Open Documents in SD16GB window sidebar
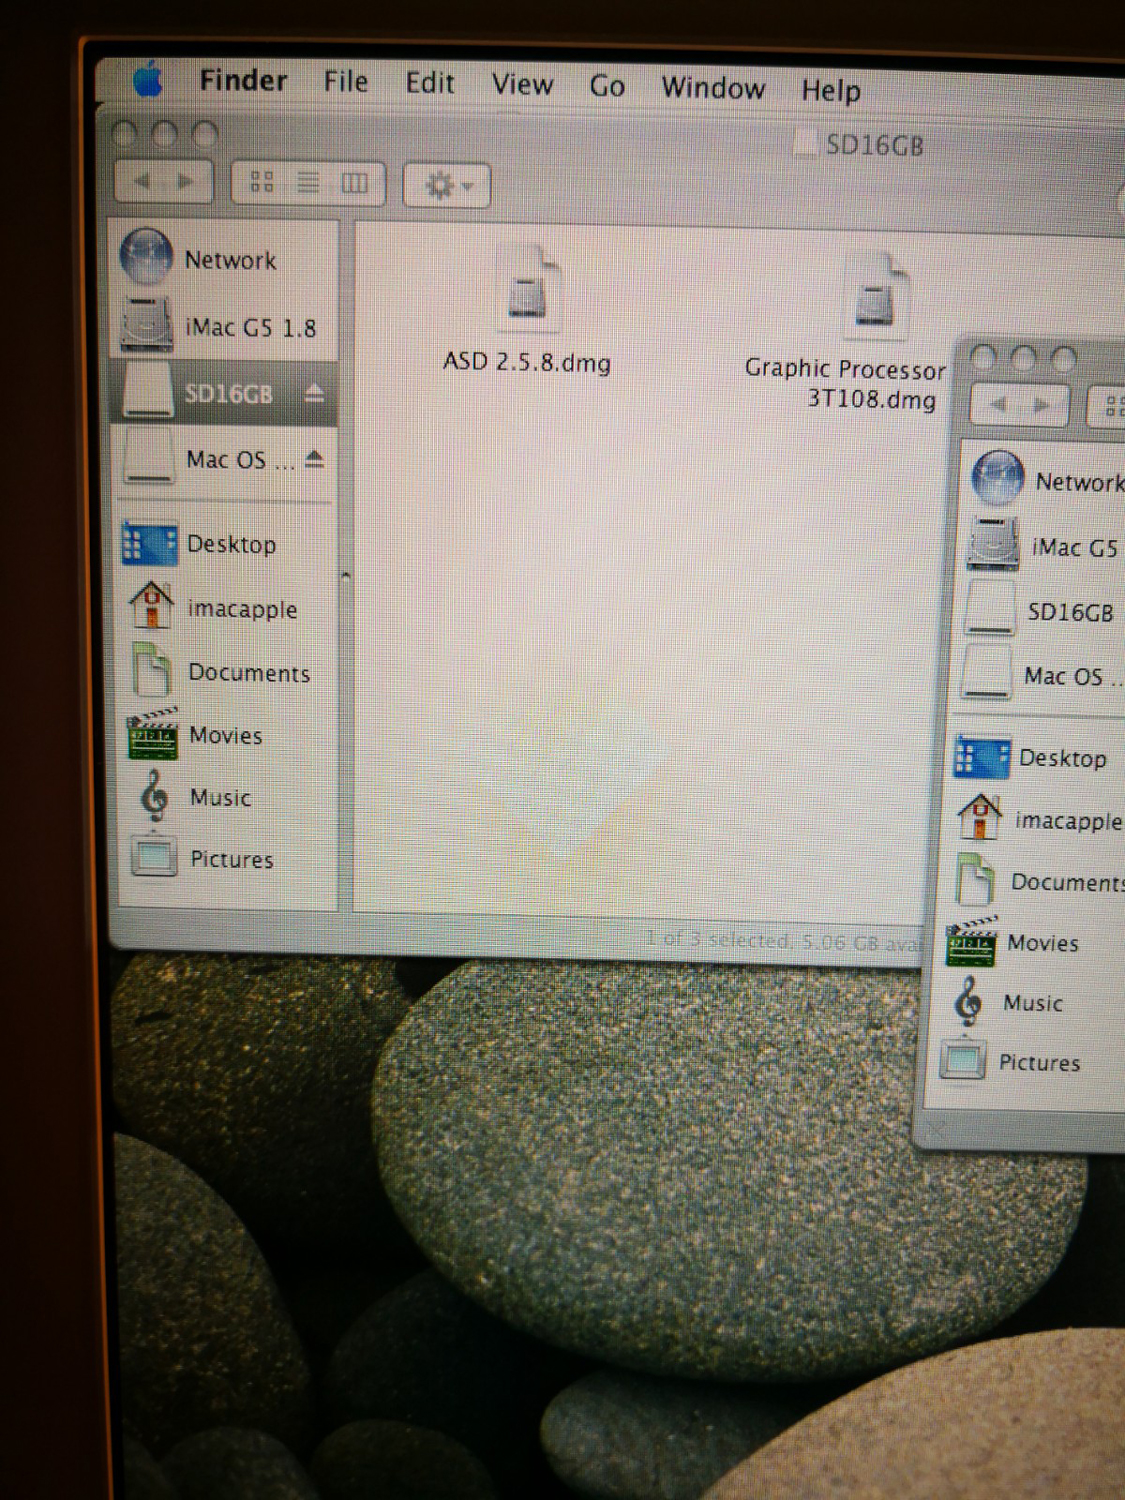The height and width of the screenshot is (1500, 1125). click(225, 672)
